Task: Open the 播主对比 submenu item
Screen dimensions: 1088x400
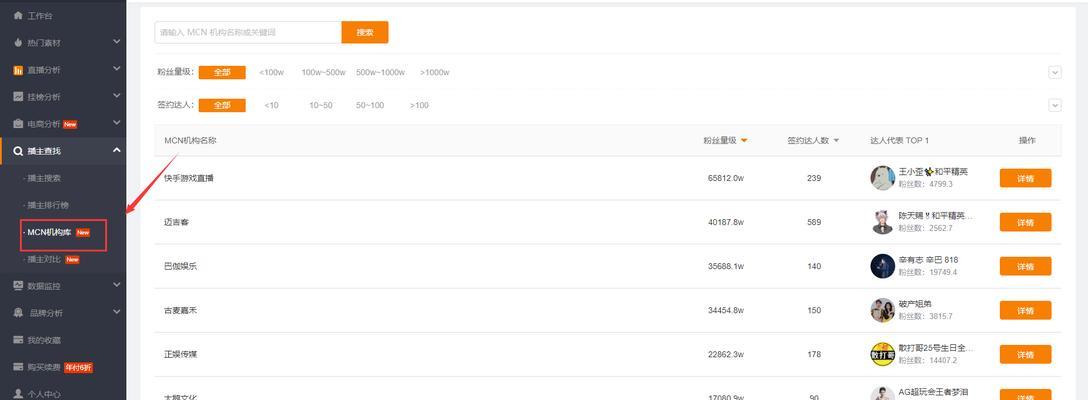Action: pos(44,259)
